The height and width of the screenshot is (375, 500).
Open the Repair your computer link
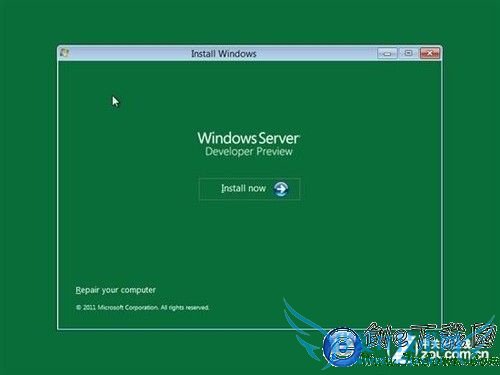pos(115,290)
